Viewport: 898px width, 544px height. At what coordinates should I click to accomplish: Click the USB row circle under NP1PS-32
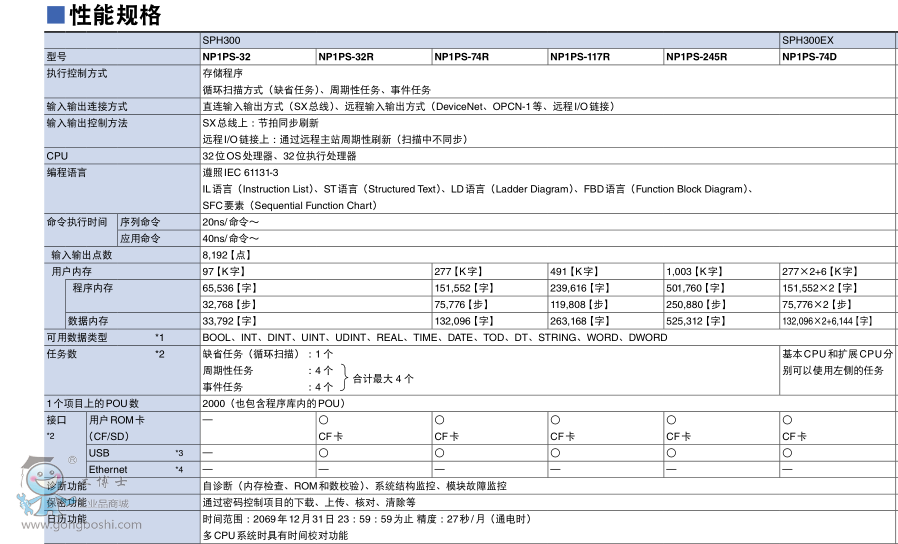(x=207, y=453)
